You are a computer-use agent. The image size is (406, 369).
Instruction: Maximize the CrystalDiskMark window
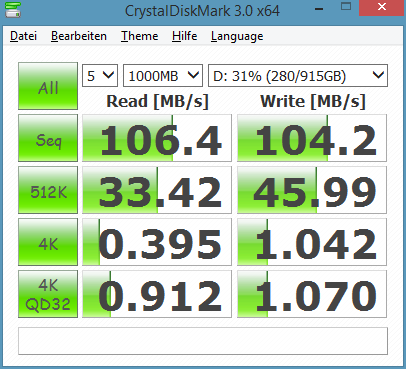point(346,7)
